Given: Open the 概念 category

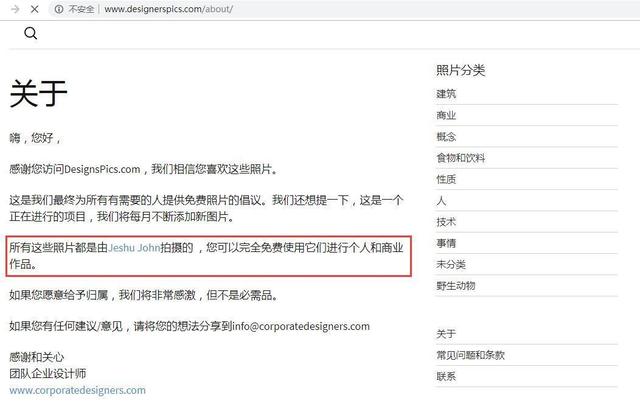Looking at the screenshot, I should 446,137.
